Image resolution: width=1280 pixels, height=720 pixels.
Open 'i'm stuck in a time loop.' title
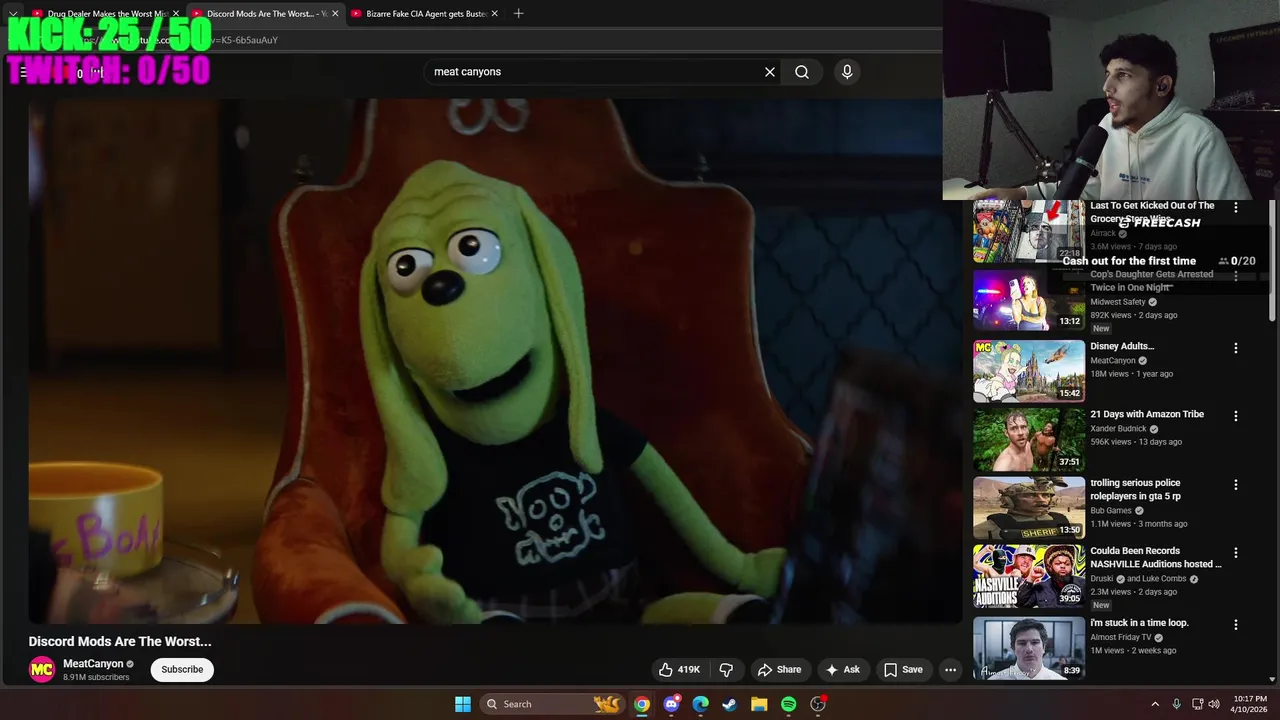pos(1139,623)
